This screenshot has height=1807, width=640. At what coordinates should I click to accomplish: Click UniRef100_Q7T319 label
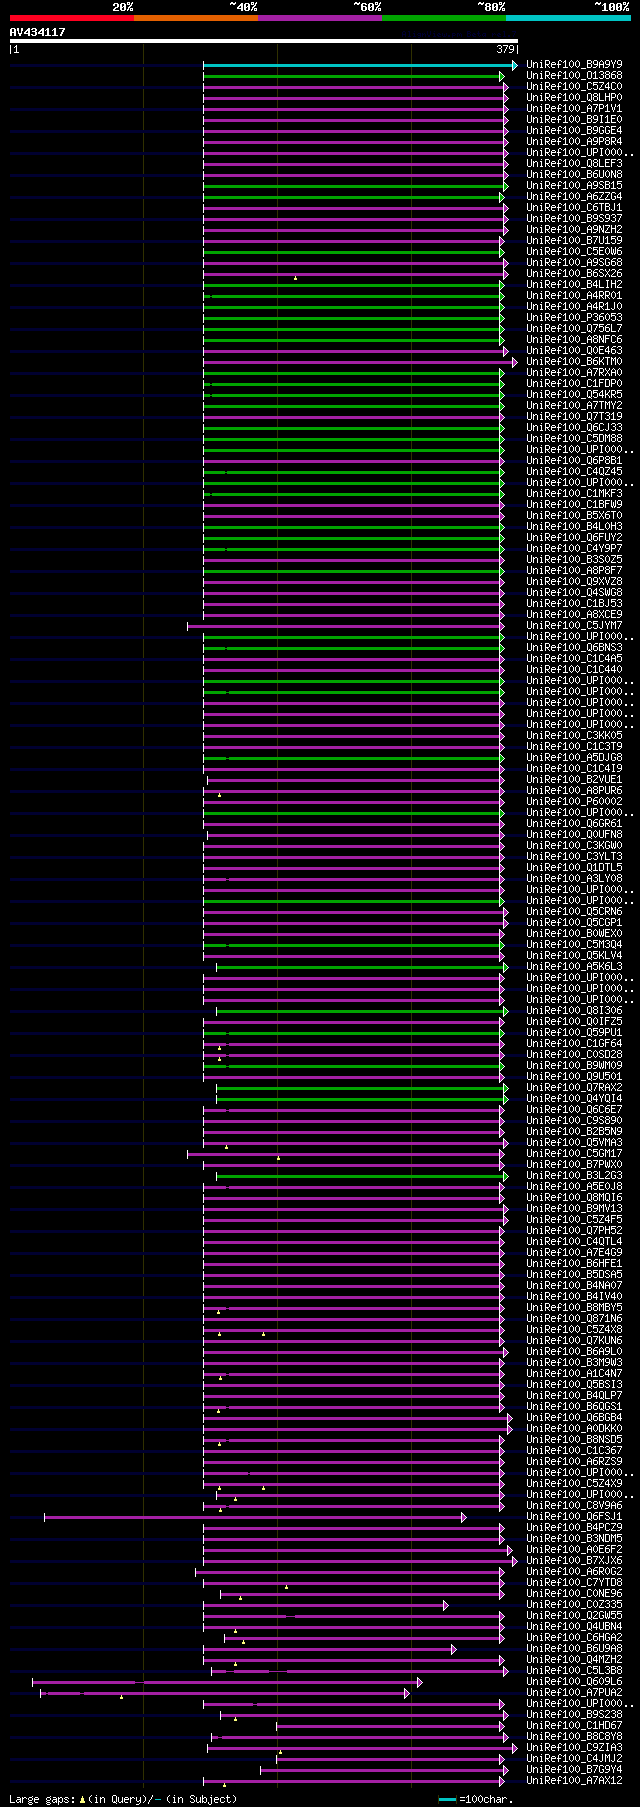pos(575,417)
